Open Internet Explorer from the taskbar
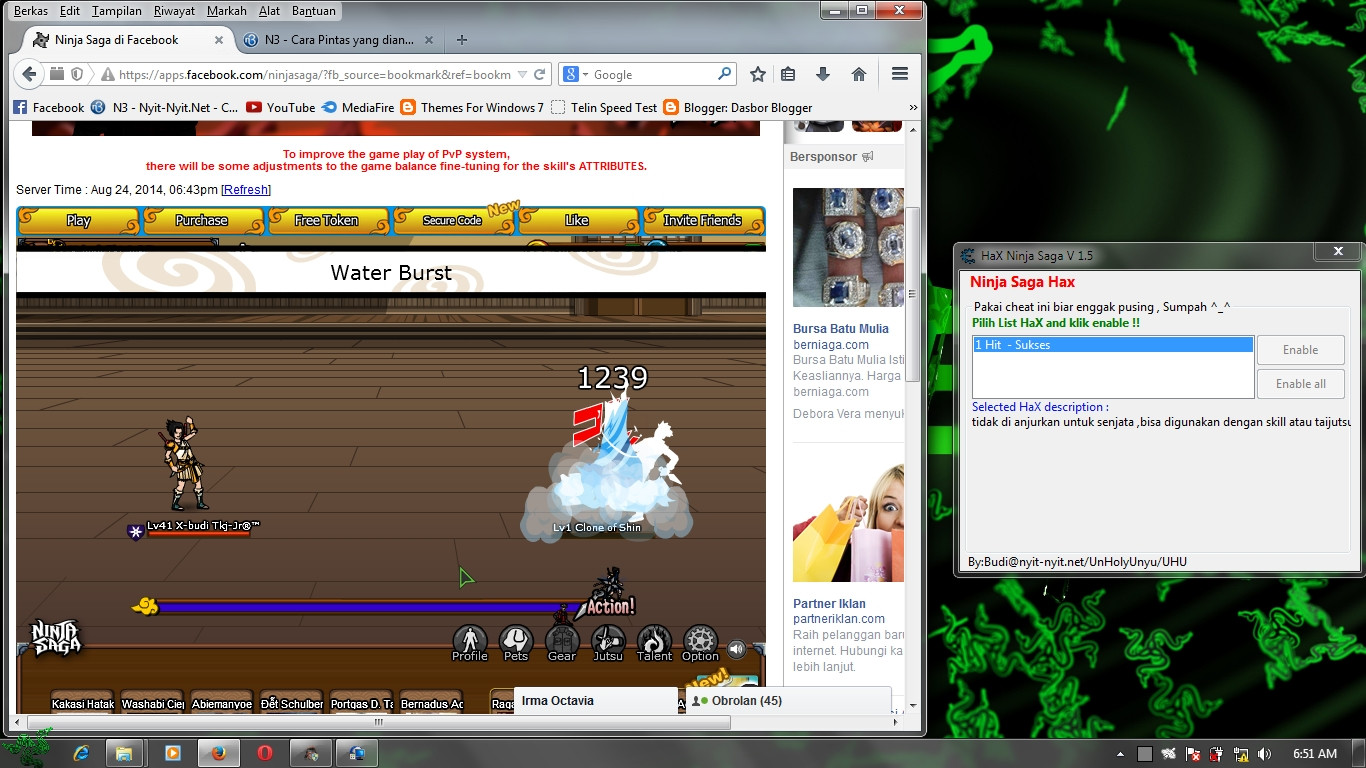The image size is (1366, 768). pyautogui.click(x=81, y=753)
